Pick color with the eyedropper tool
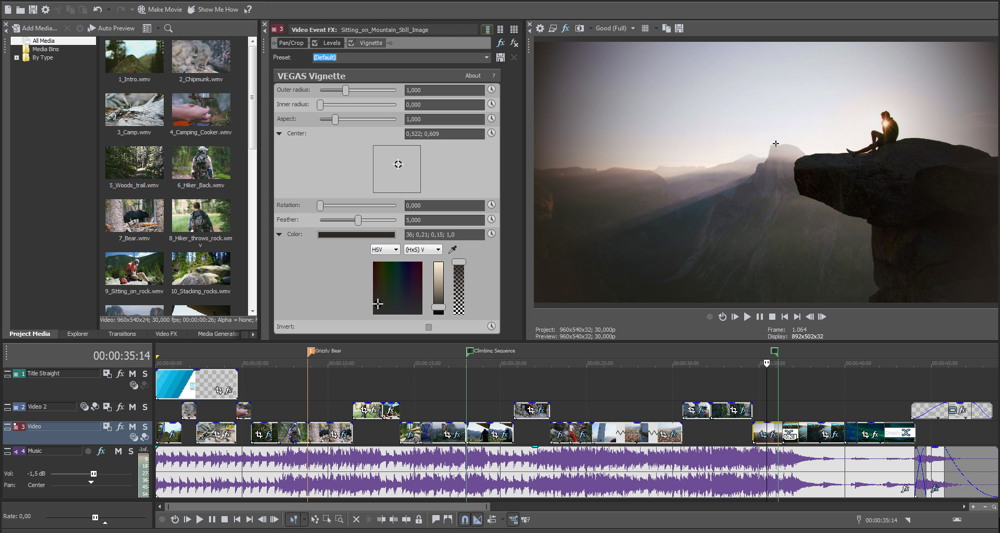The width and height of the screenshot is (1000, 533). [x=452, y=249]
